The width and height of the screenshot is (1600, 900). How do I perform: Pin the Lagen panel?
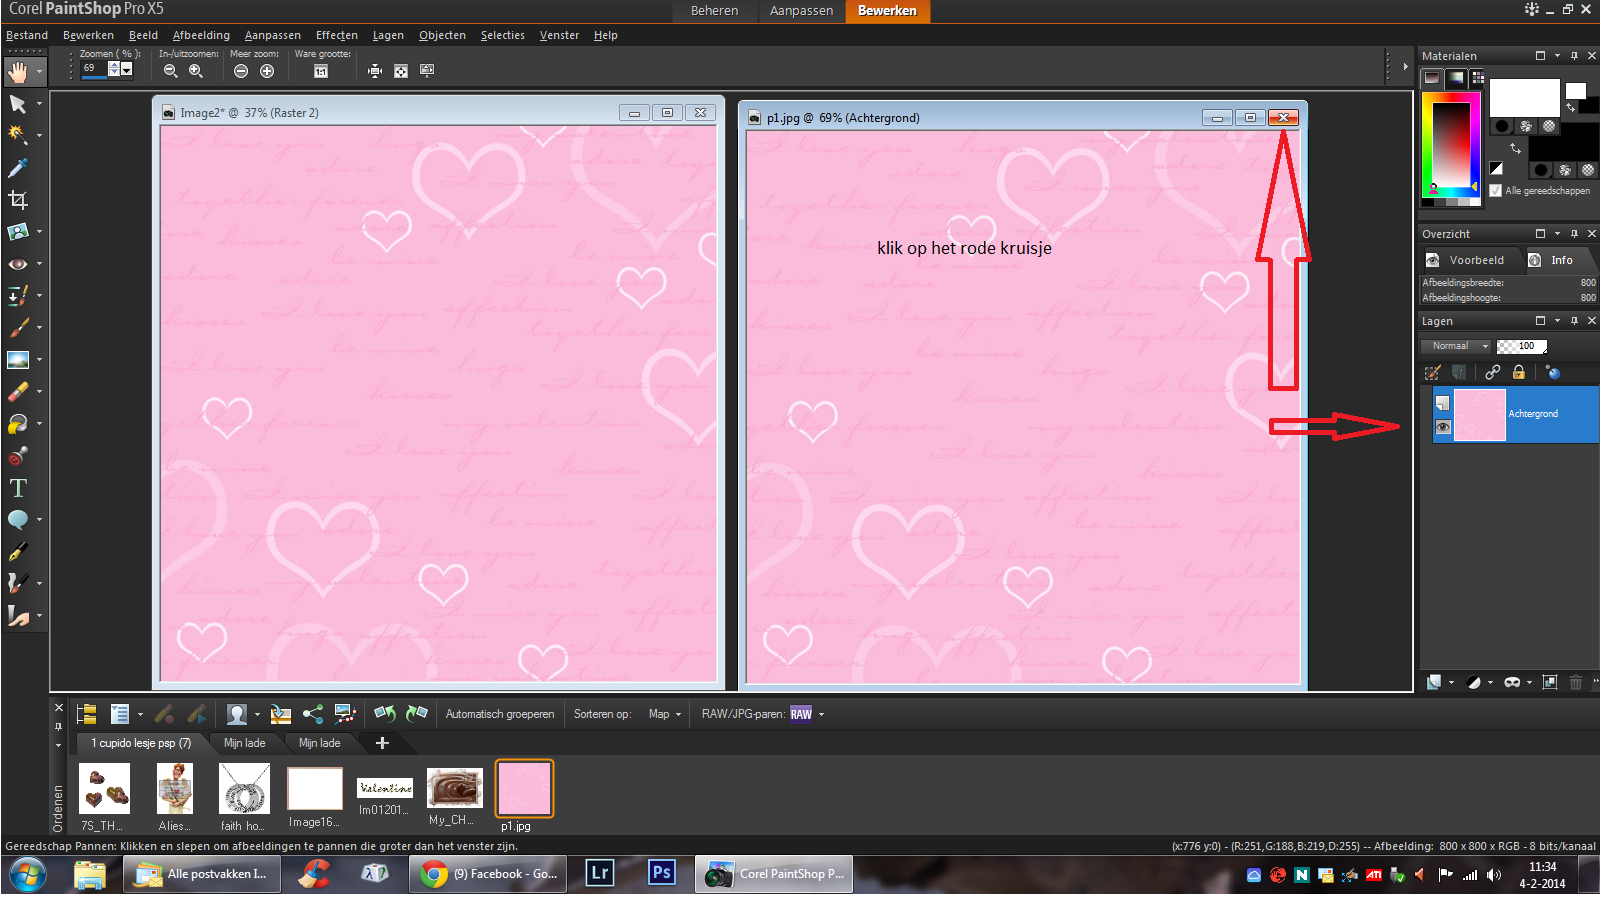pyautogui.click(x=1574, y=321)
